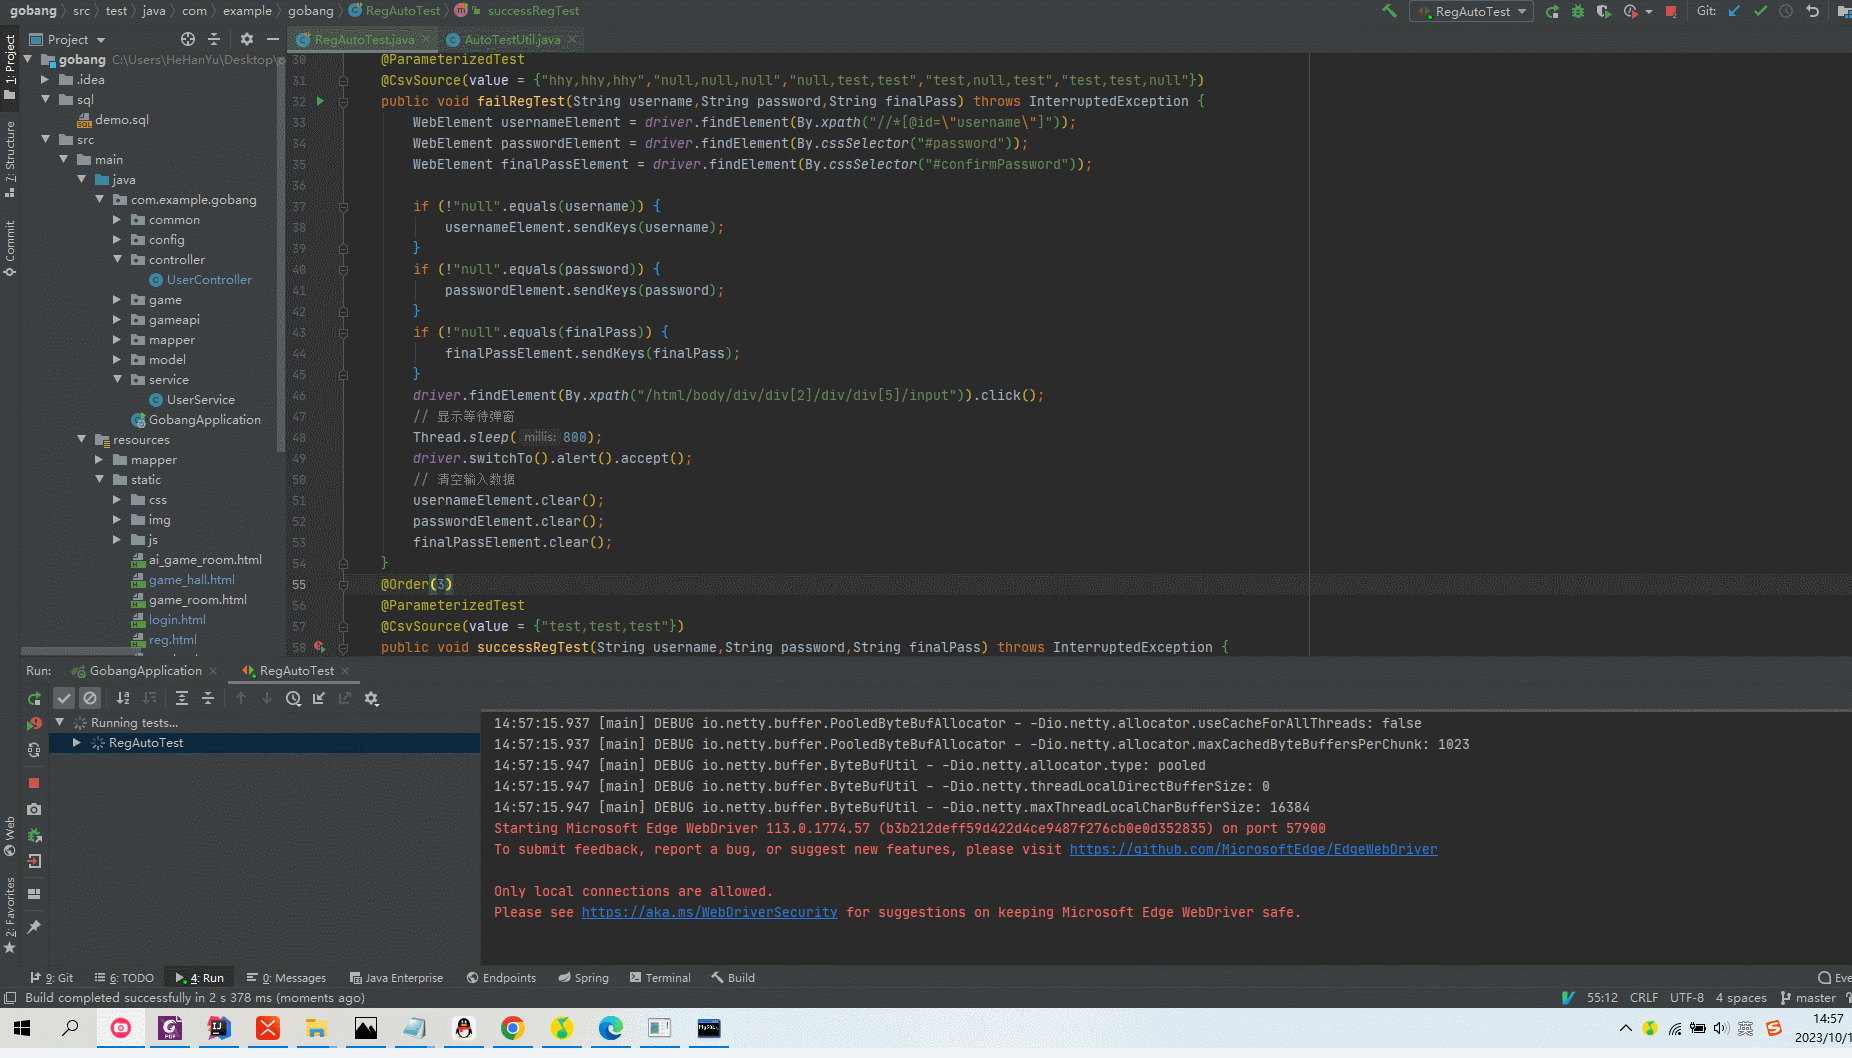Collapse all test results in Run toolbar
The width and height of the screenshot is (1852, 1058).
(x=208, y=698)
